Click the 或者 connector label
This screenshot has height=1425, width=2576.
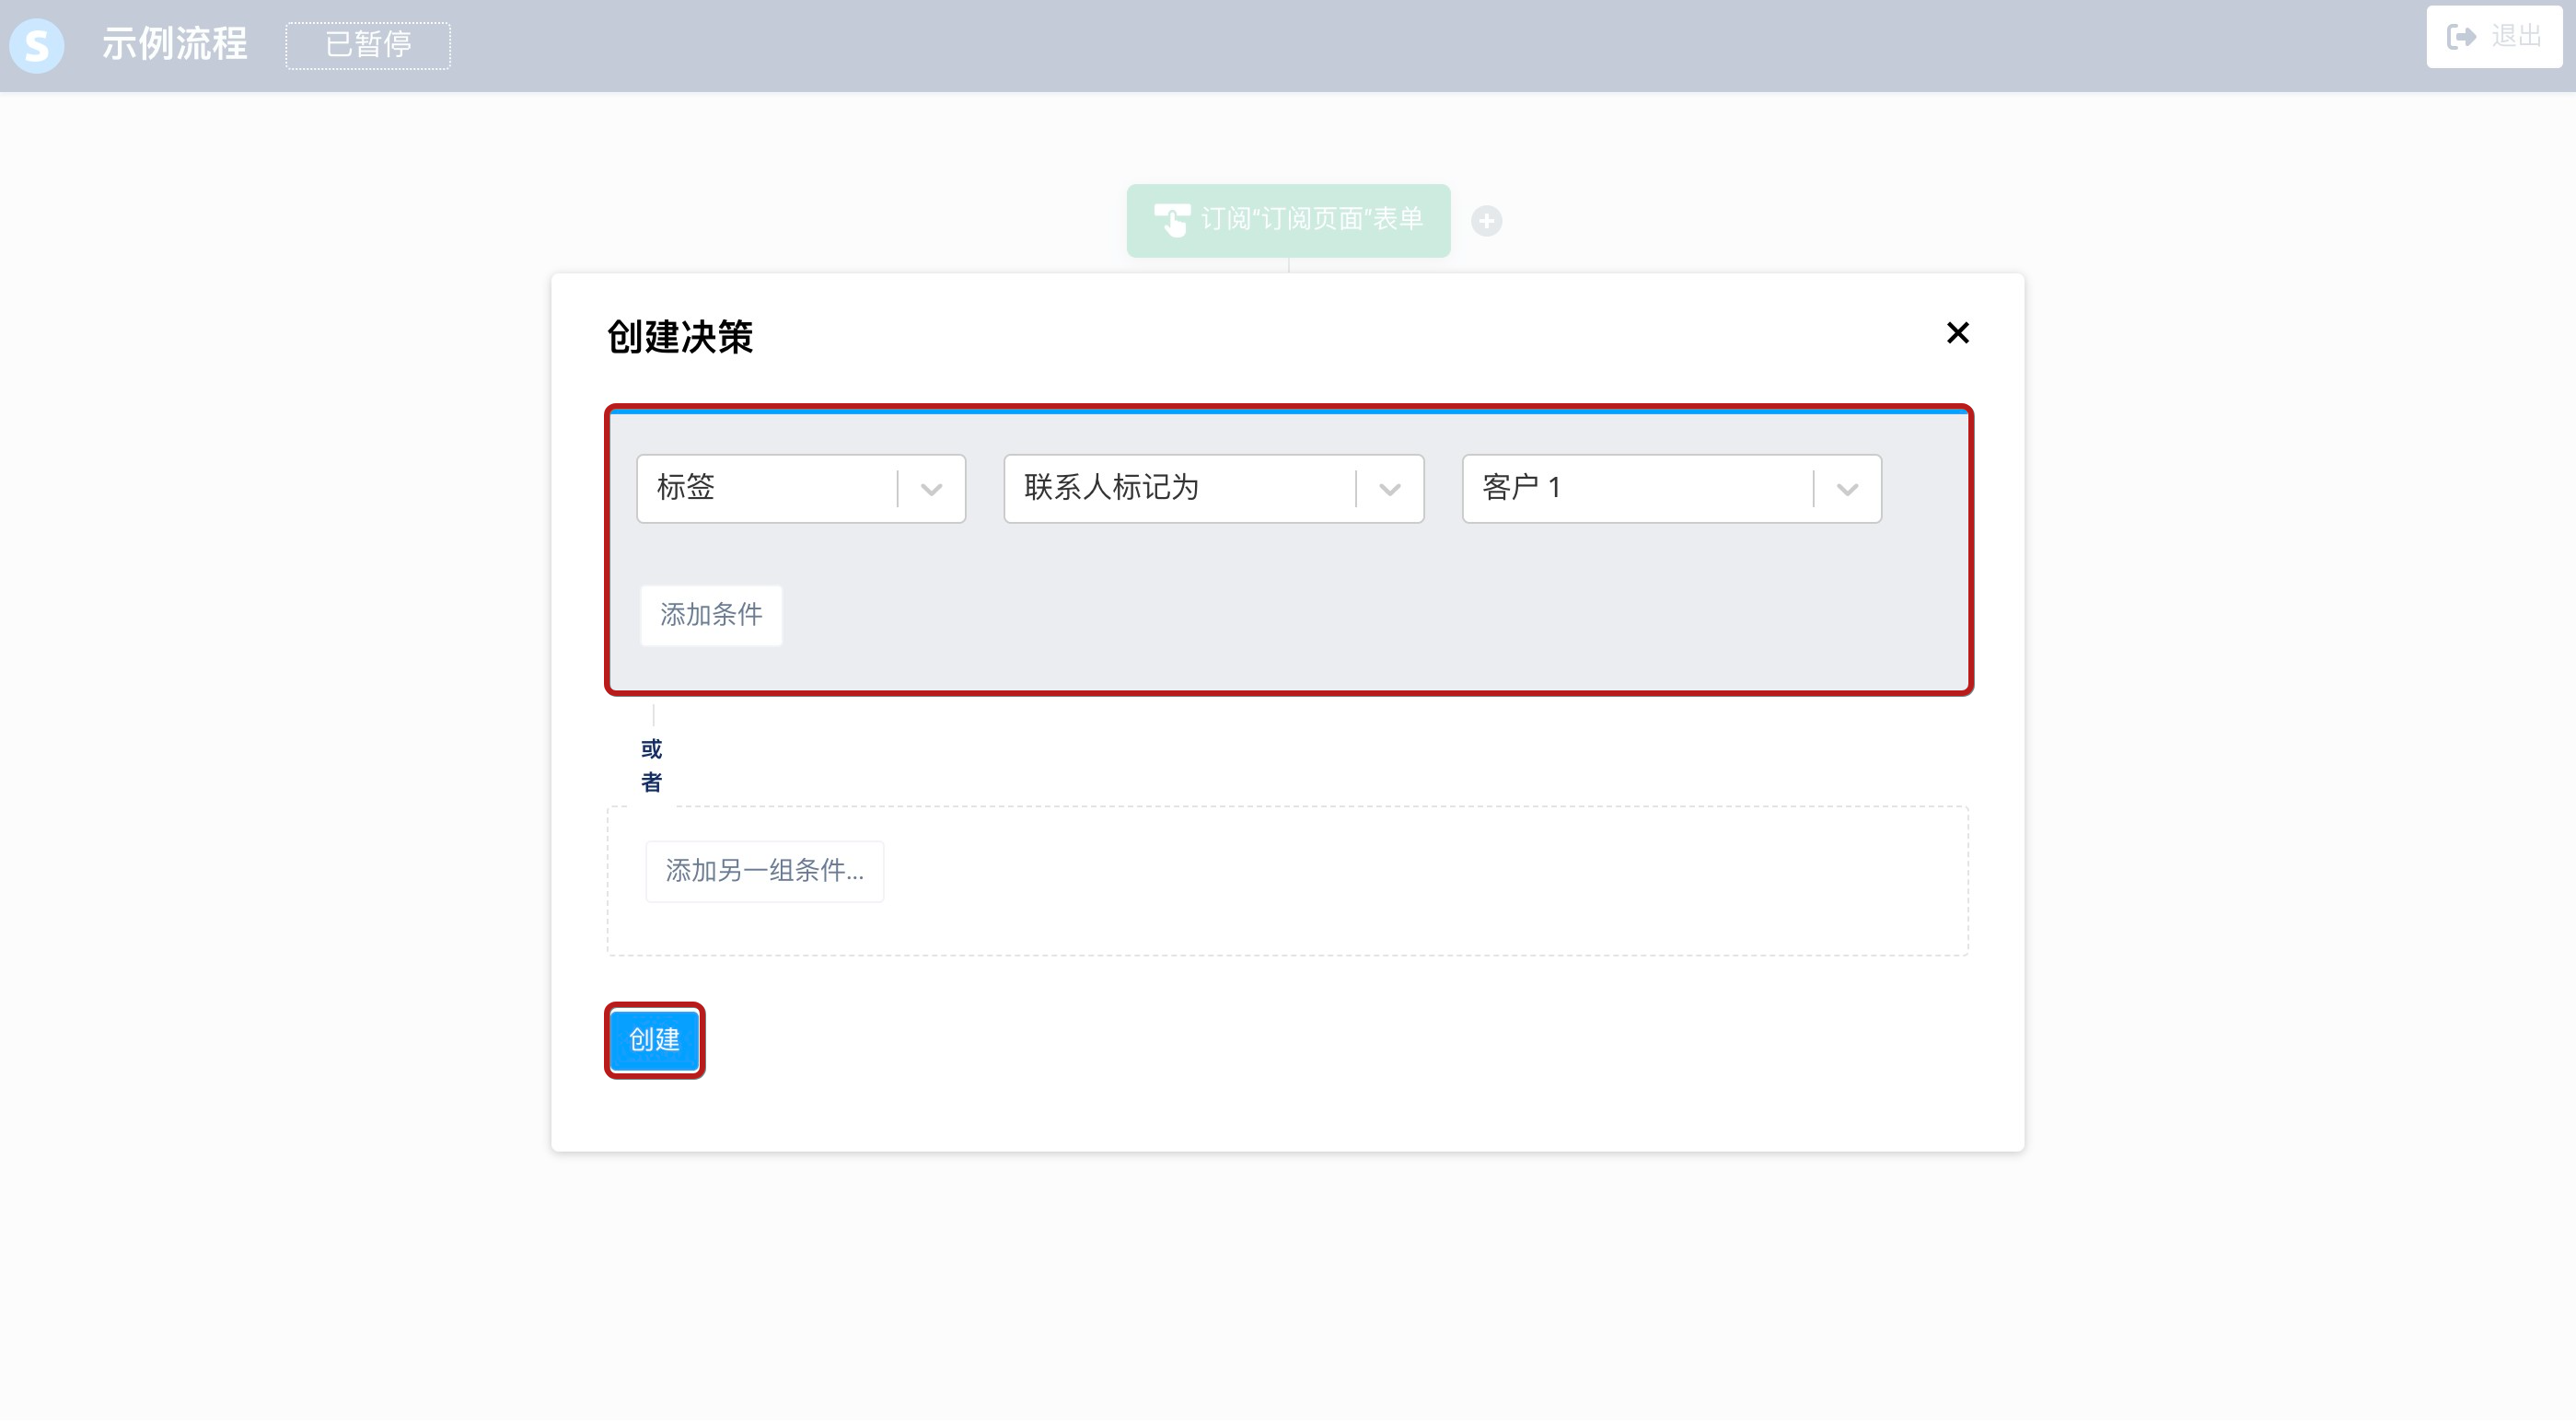[651, 766]
